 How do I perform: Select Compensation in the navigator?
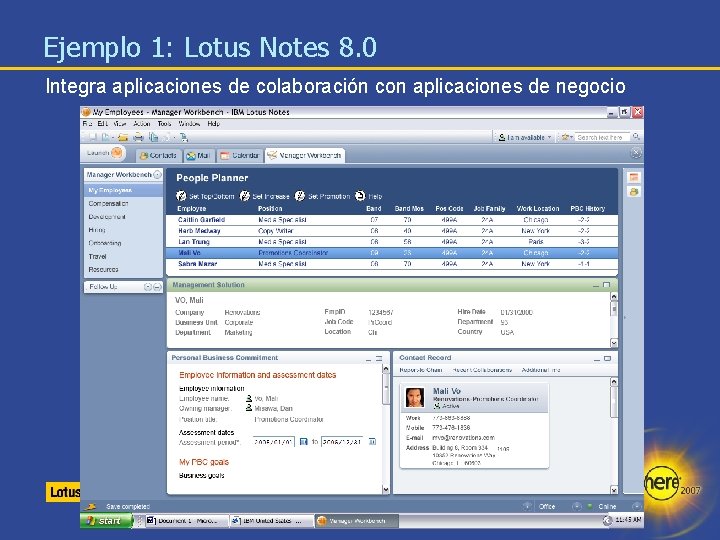click(108, 203)
